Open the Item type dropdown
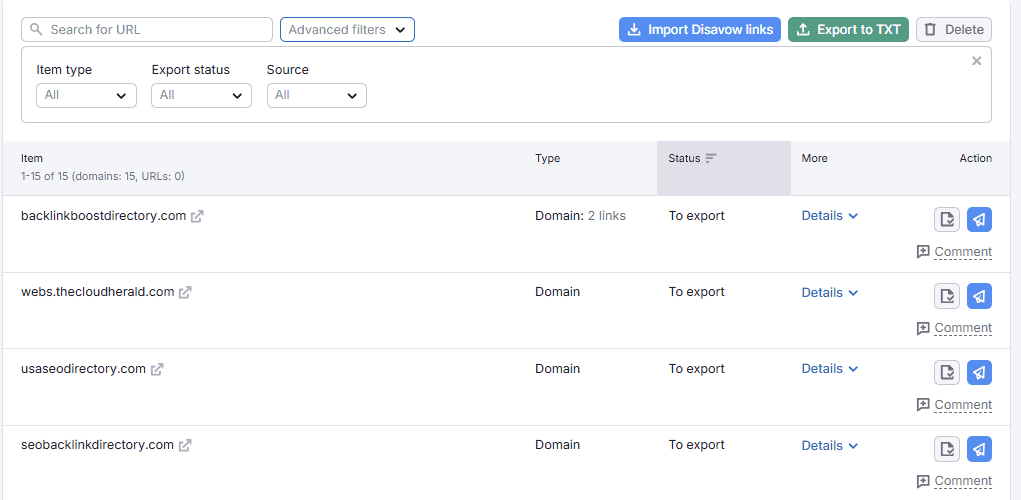Screen dimensions: 1021x500 click(86, 95)
